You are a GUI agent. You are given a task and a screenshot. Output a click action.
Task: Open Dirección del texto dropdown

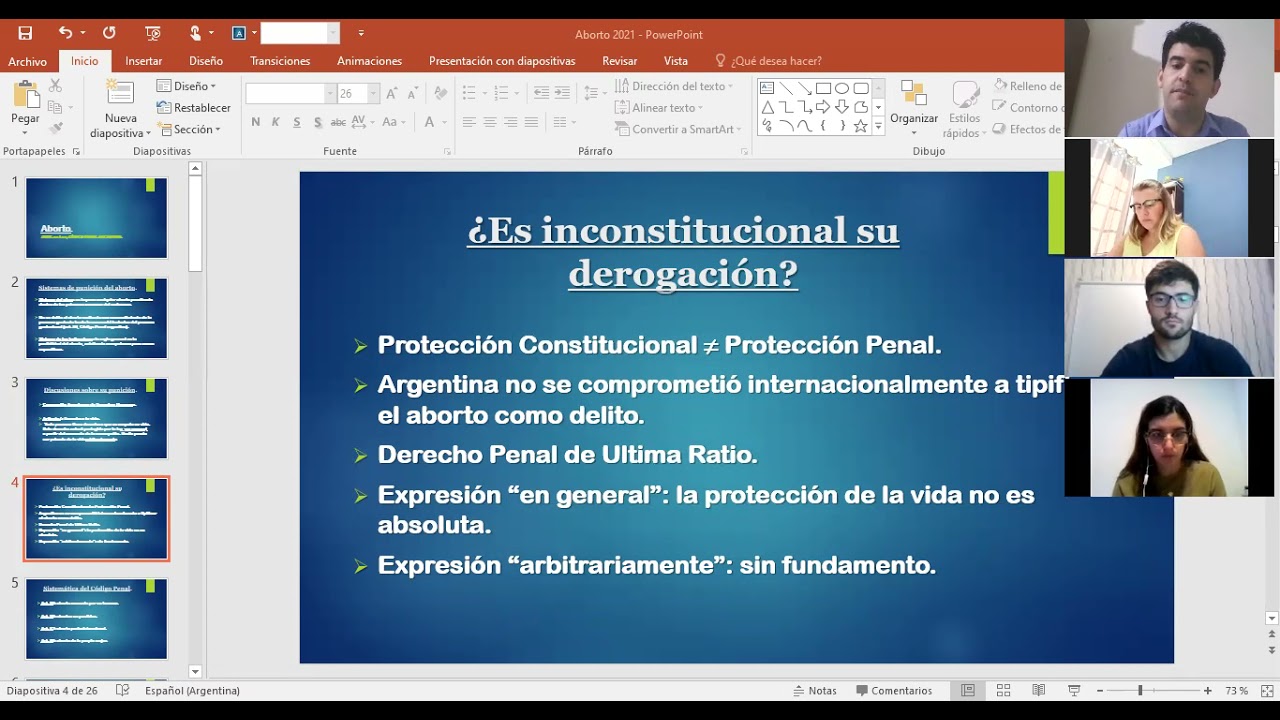coord(674,86)
